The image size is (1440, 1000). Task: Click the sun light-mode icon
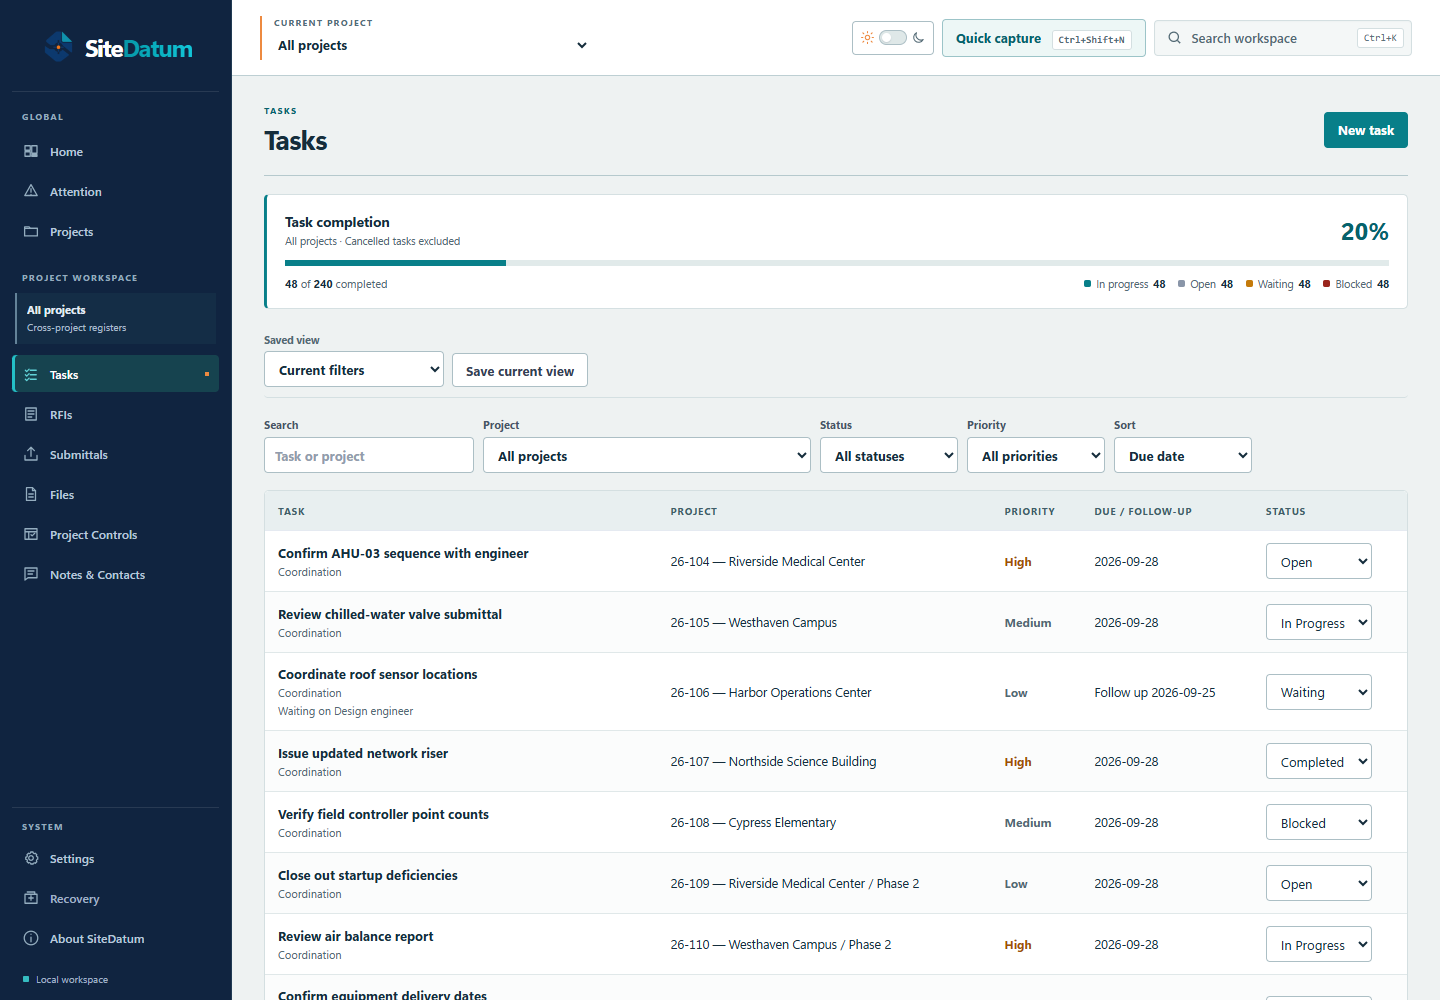867,38
